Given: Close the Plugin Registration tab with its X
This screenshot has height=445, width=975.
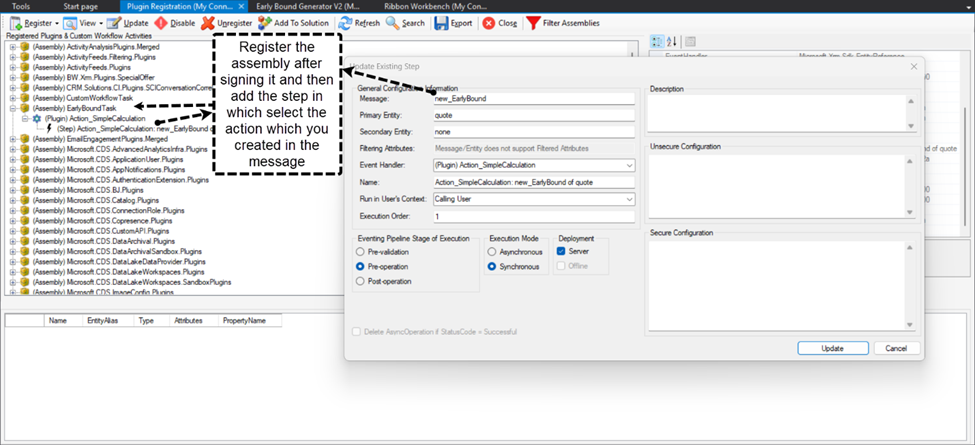Looking at the screenshot, I should 241,6.
